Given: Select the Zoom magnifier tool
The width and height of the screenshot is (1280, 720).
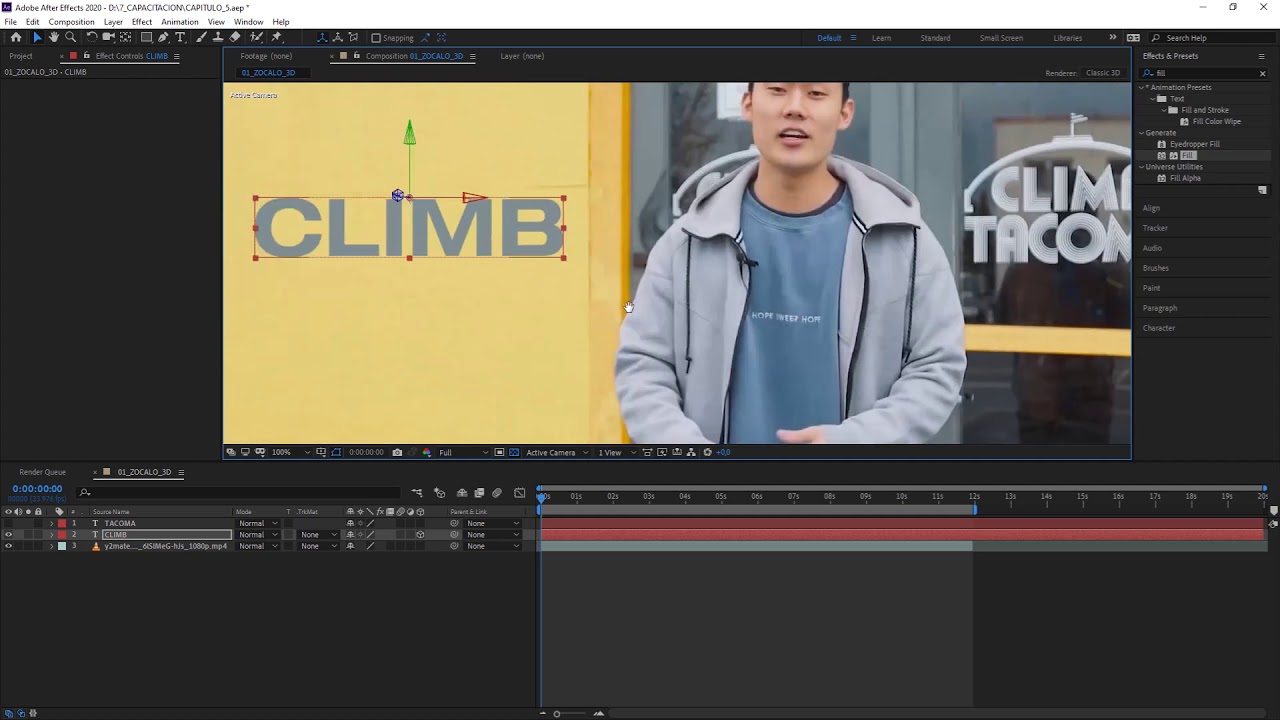Looking at the screenshot, I should (x=70, y=37).
